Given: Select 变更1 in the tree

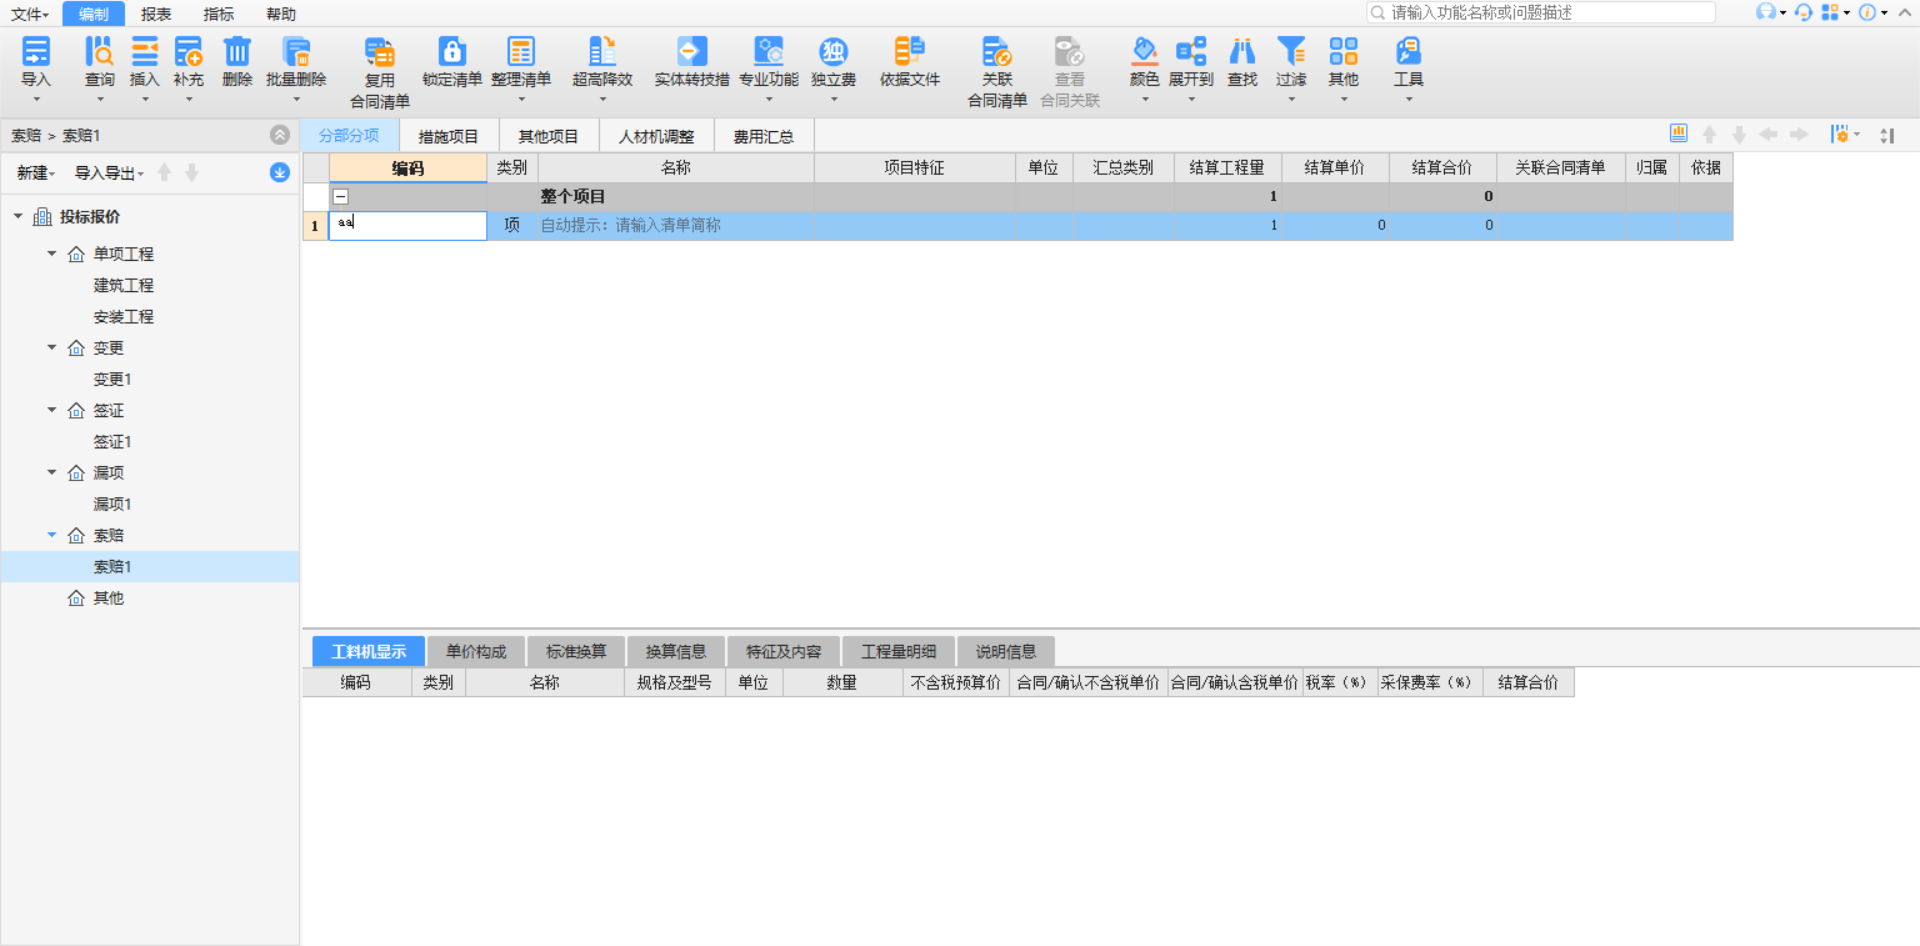Looking at the screenshot, I should [x=112, y=380].
